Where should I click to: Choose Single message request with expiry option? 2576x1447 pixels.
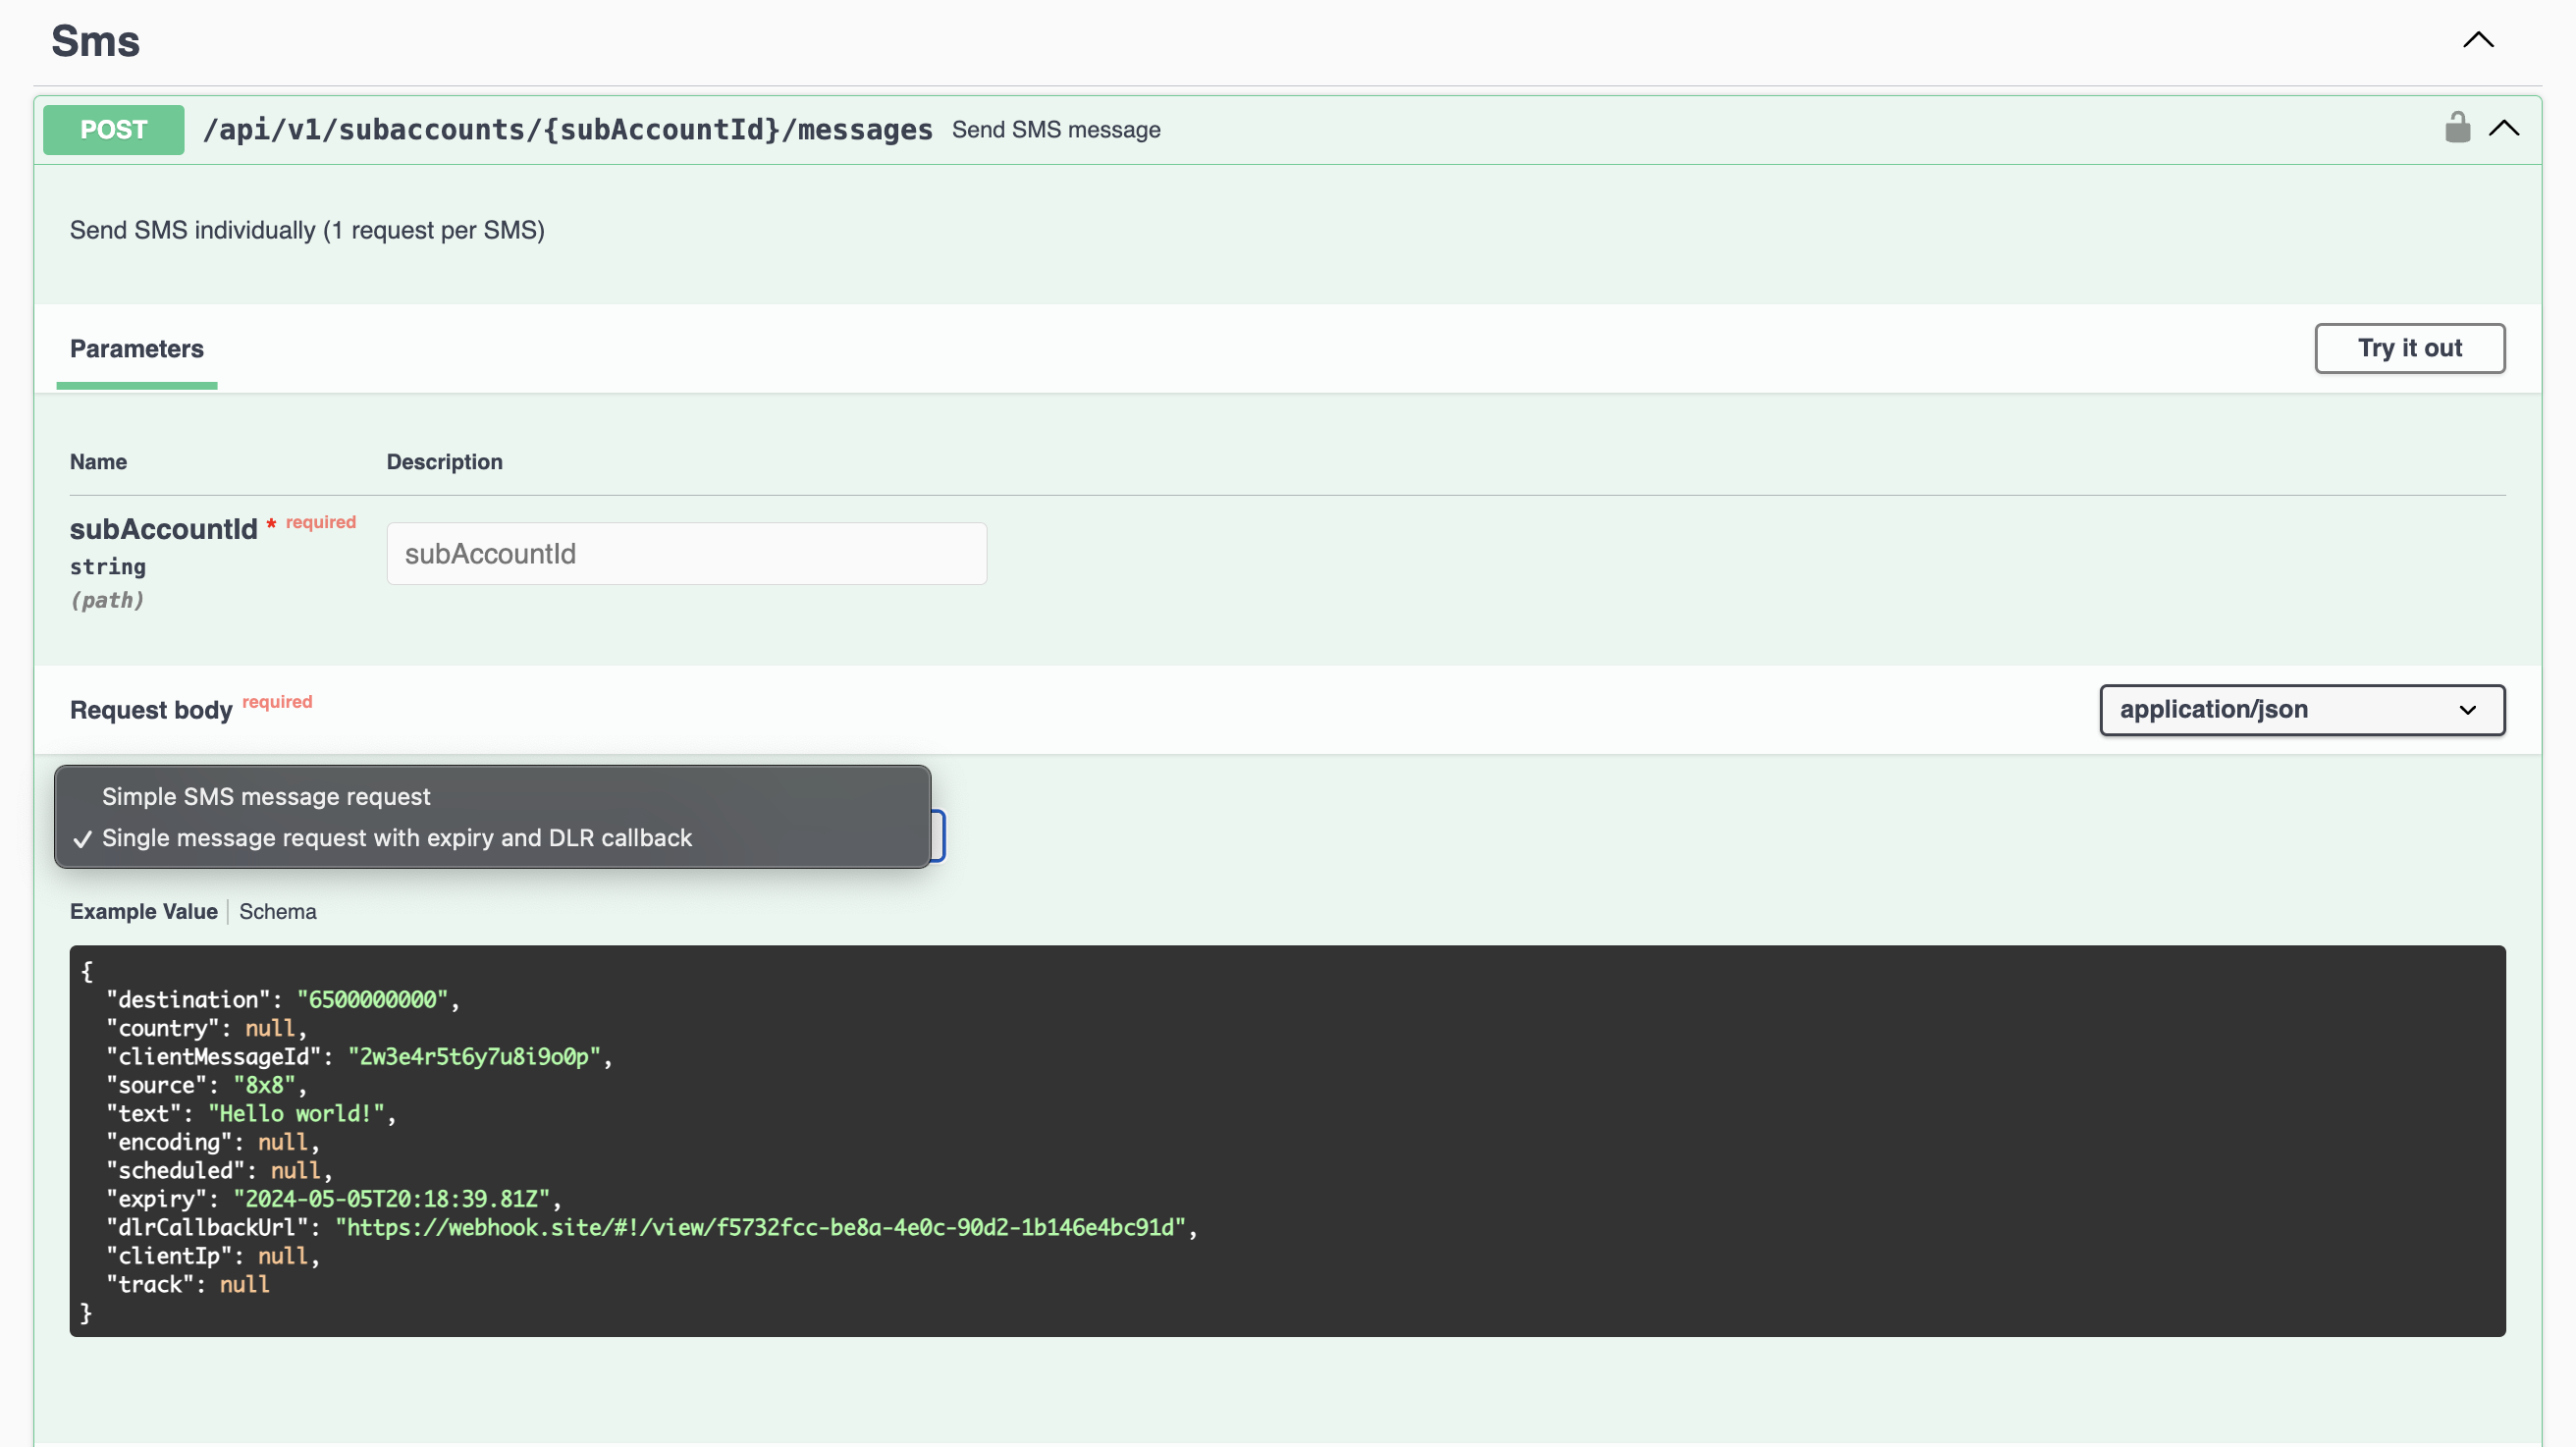[396, 837]
